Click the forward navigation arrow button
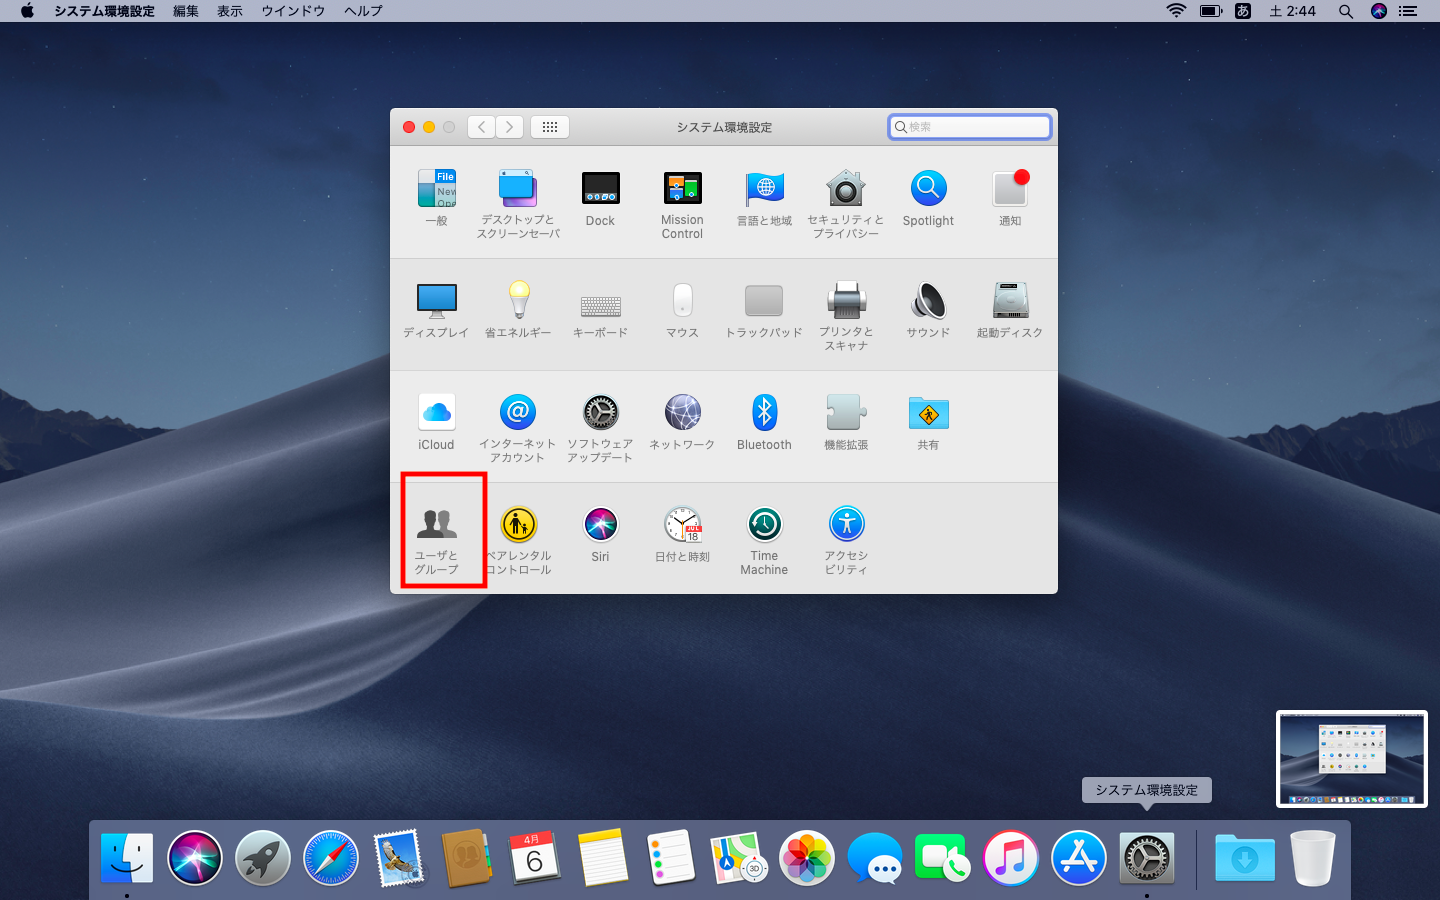The width and height of the screenshot is (1440, 900). [x=510, y=127]
